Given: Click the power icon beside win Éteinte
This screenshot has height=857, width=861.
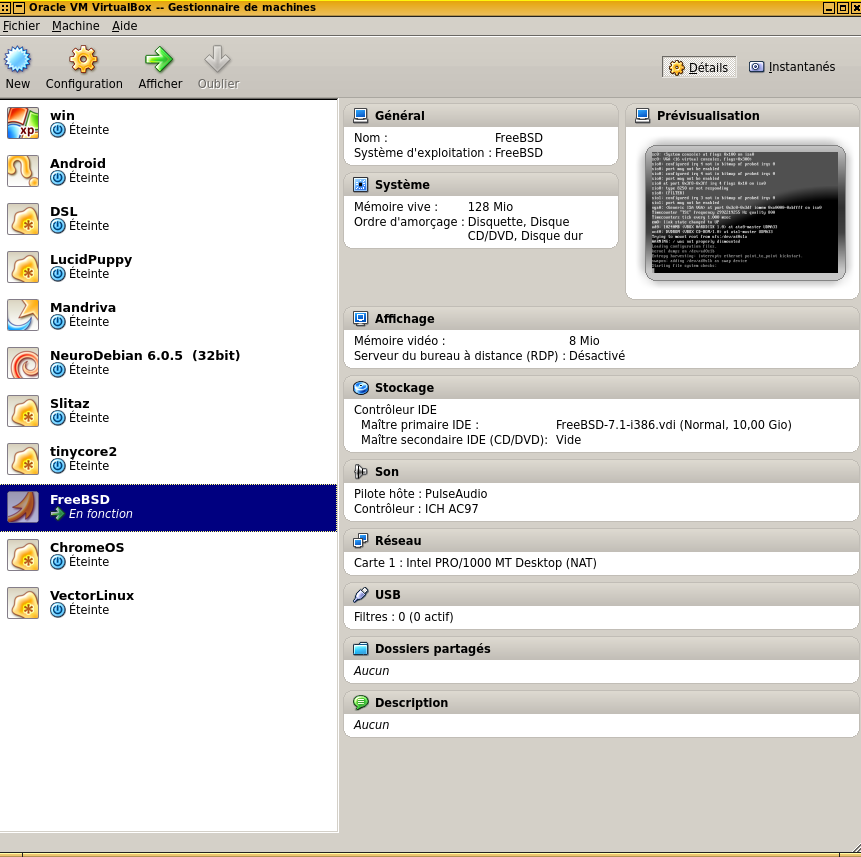Looking at the screenshot, I should click(58, 130).
